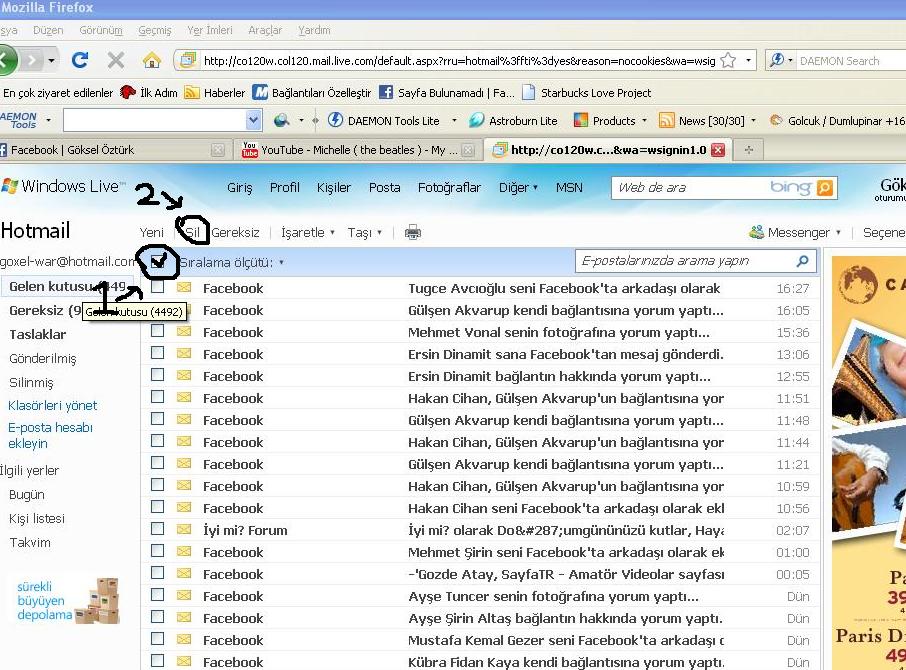Select checkbox for the 13:06 Ersin Dinamit message

(157, 353)
